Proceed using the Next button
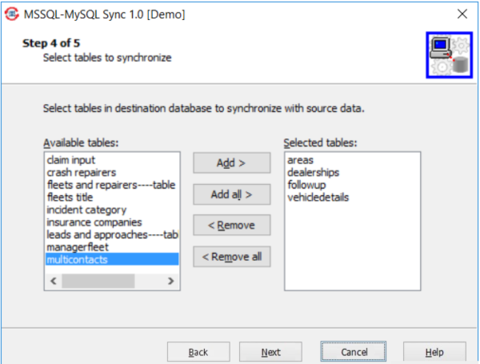Viewport: 480px width, 364px height. (x=270, y=352)
